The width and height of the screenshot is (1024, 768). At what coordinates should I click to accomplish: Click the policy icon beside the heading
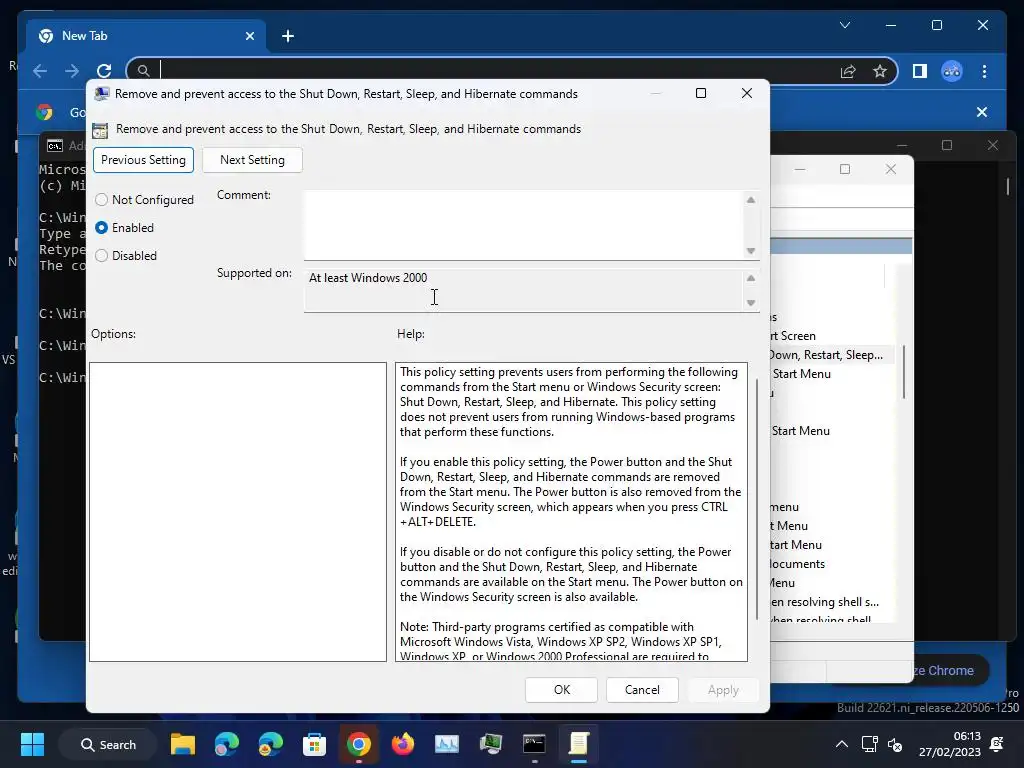(x=100, y=130)
